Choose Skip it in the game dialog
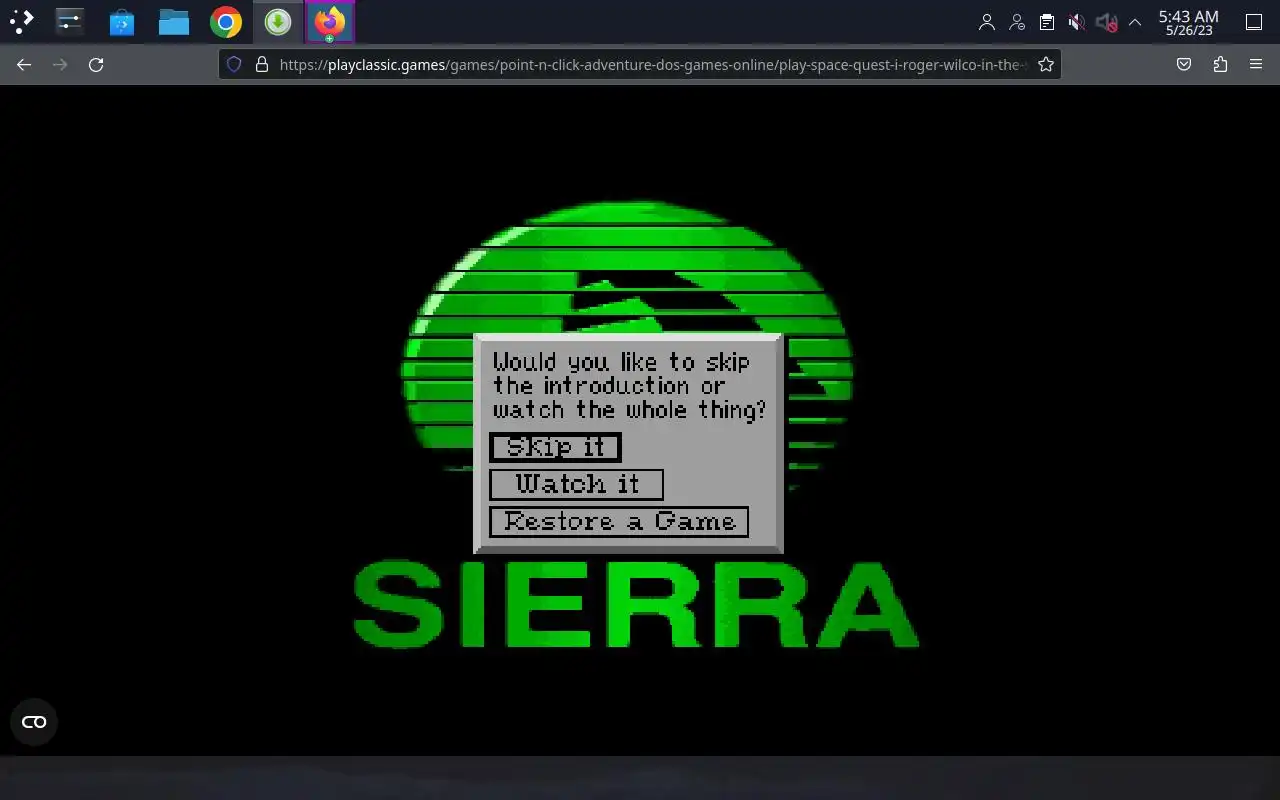The image size is (1280, 800). pyautogui.click(x=555, y=447)
